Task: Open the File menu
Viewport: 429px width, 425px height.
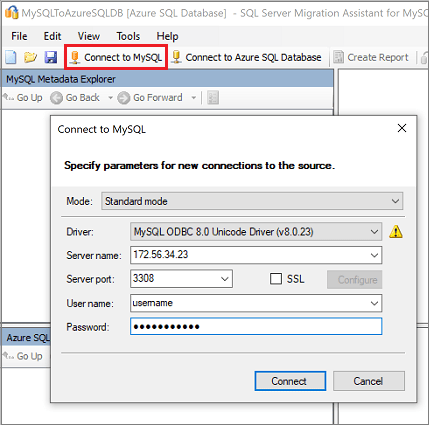Action: point(19,36)
